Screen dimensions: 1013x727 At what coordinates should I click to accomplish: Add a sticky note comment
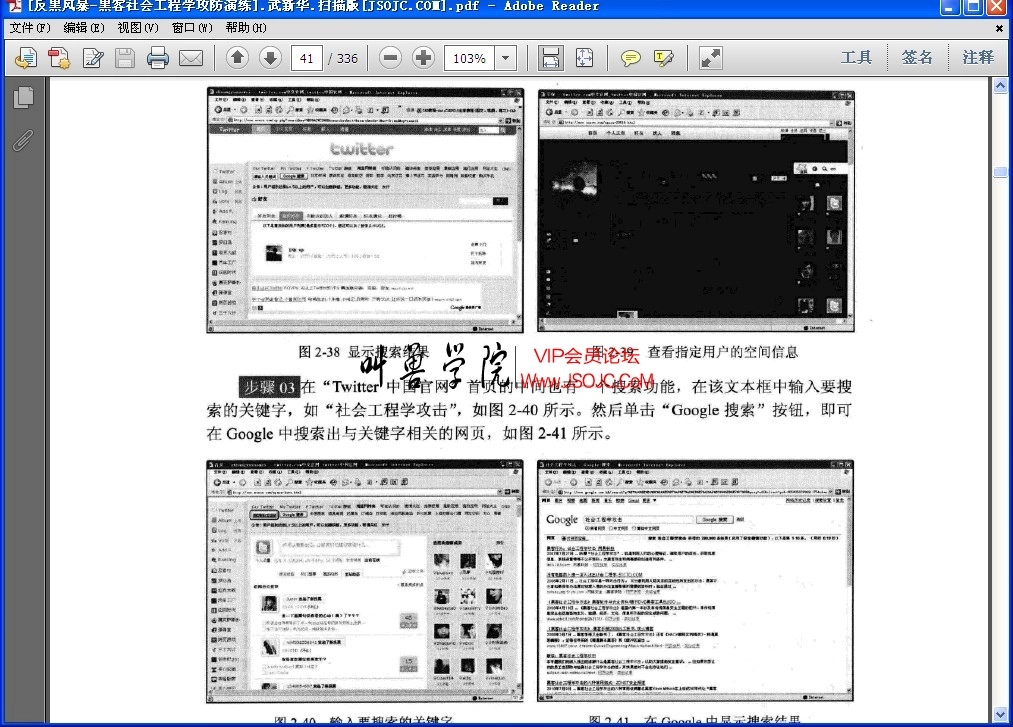[630, 58]
